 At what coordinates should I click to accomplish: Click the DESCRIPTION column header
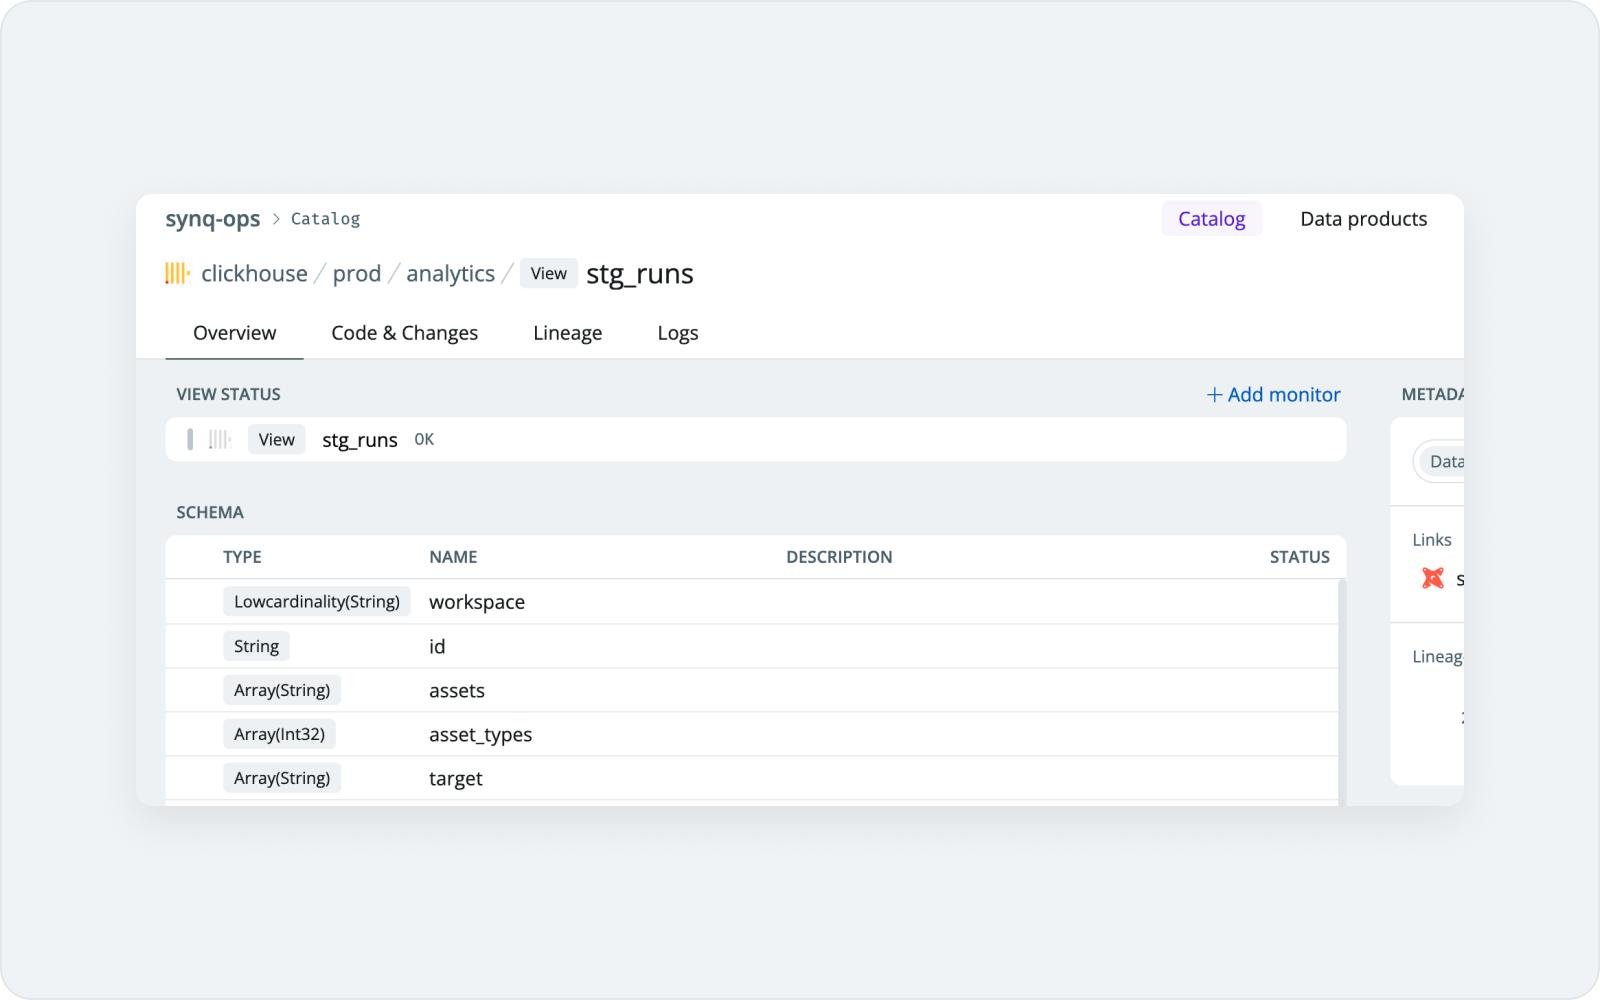[x=839, y=557]
